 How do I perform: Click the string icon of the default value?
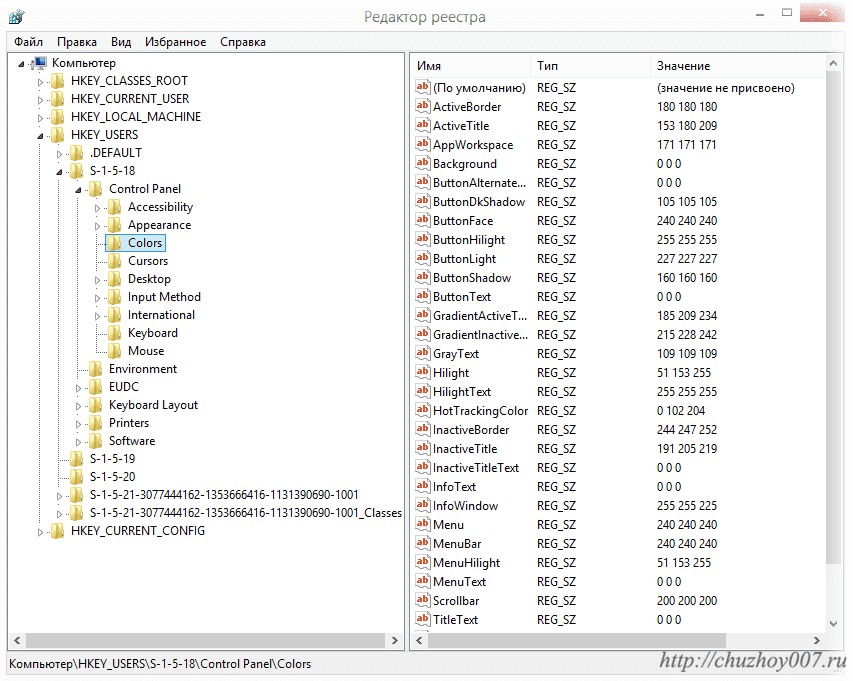[x=423, y=87]
